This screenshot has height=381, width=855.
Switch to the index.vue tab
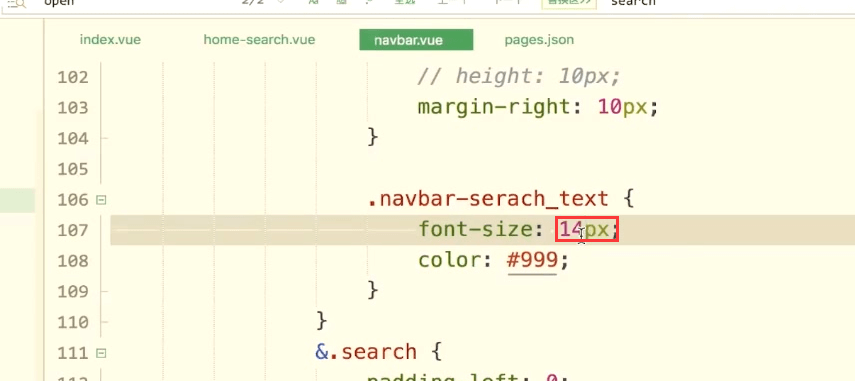[x=110, y=40]
